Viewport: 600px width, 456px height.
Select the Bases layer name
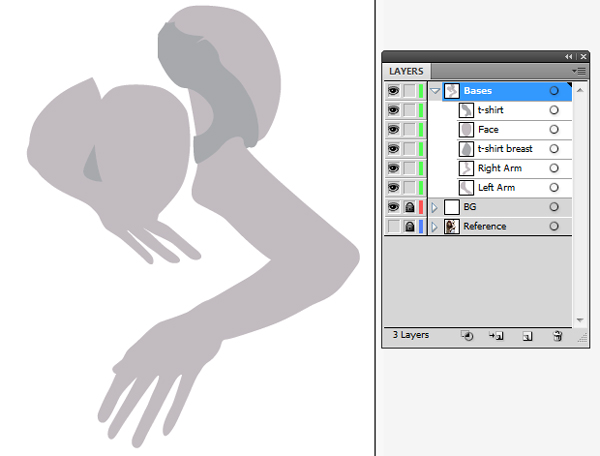[478, 91]
